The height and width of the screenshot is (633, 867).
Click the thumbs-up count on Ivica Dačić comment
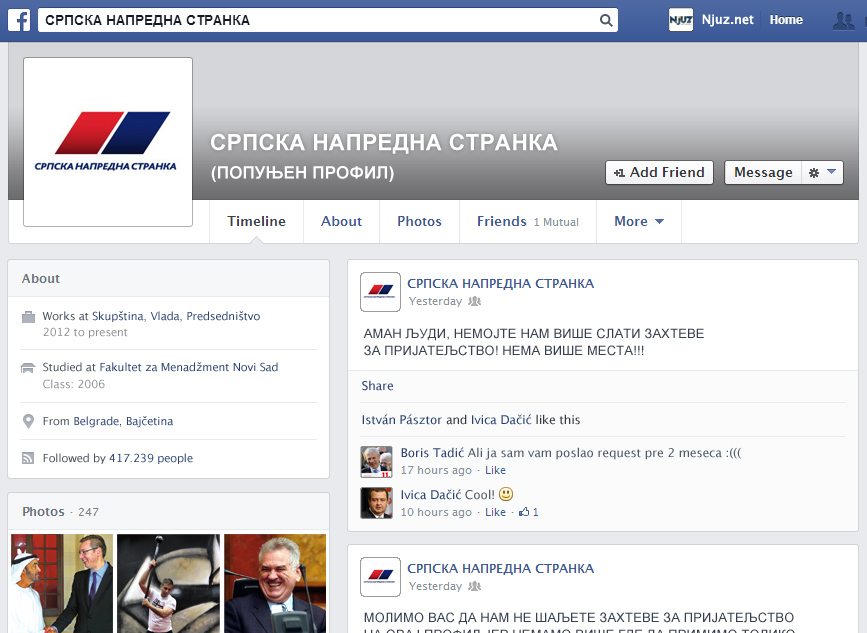click(529, 512)
